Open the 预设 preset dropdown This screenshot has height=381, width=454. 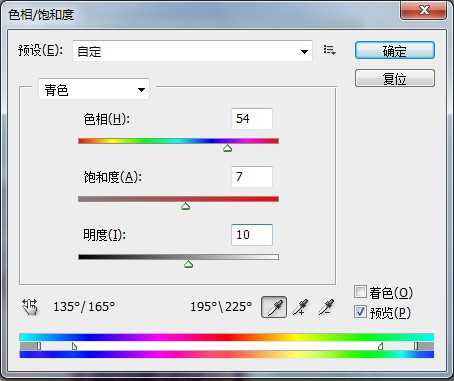(x=192, y=51)
